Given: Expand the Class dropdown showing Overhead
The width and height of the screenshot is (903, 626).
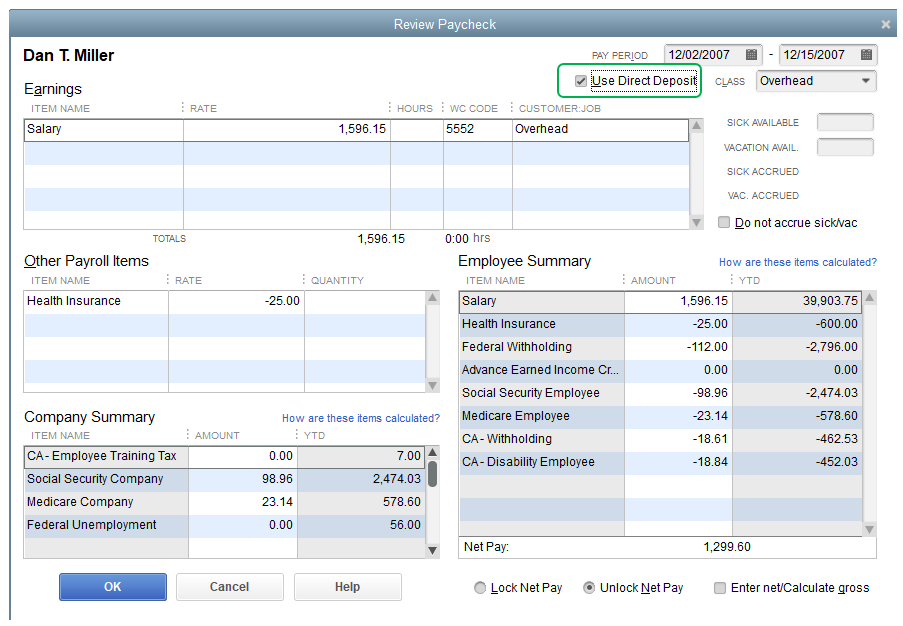Looking at the screenshot, I should coord(865,81).
